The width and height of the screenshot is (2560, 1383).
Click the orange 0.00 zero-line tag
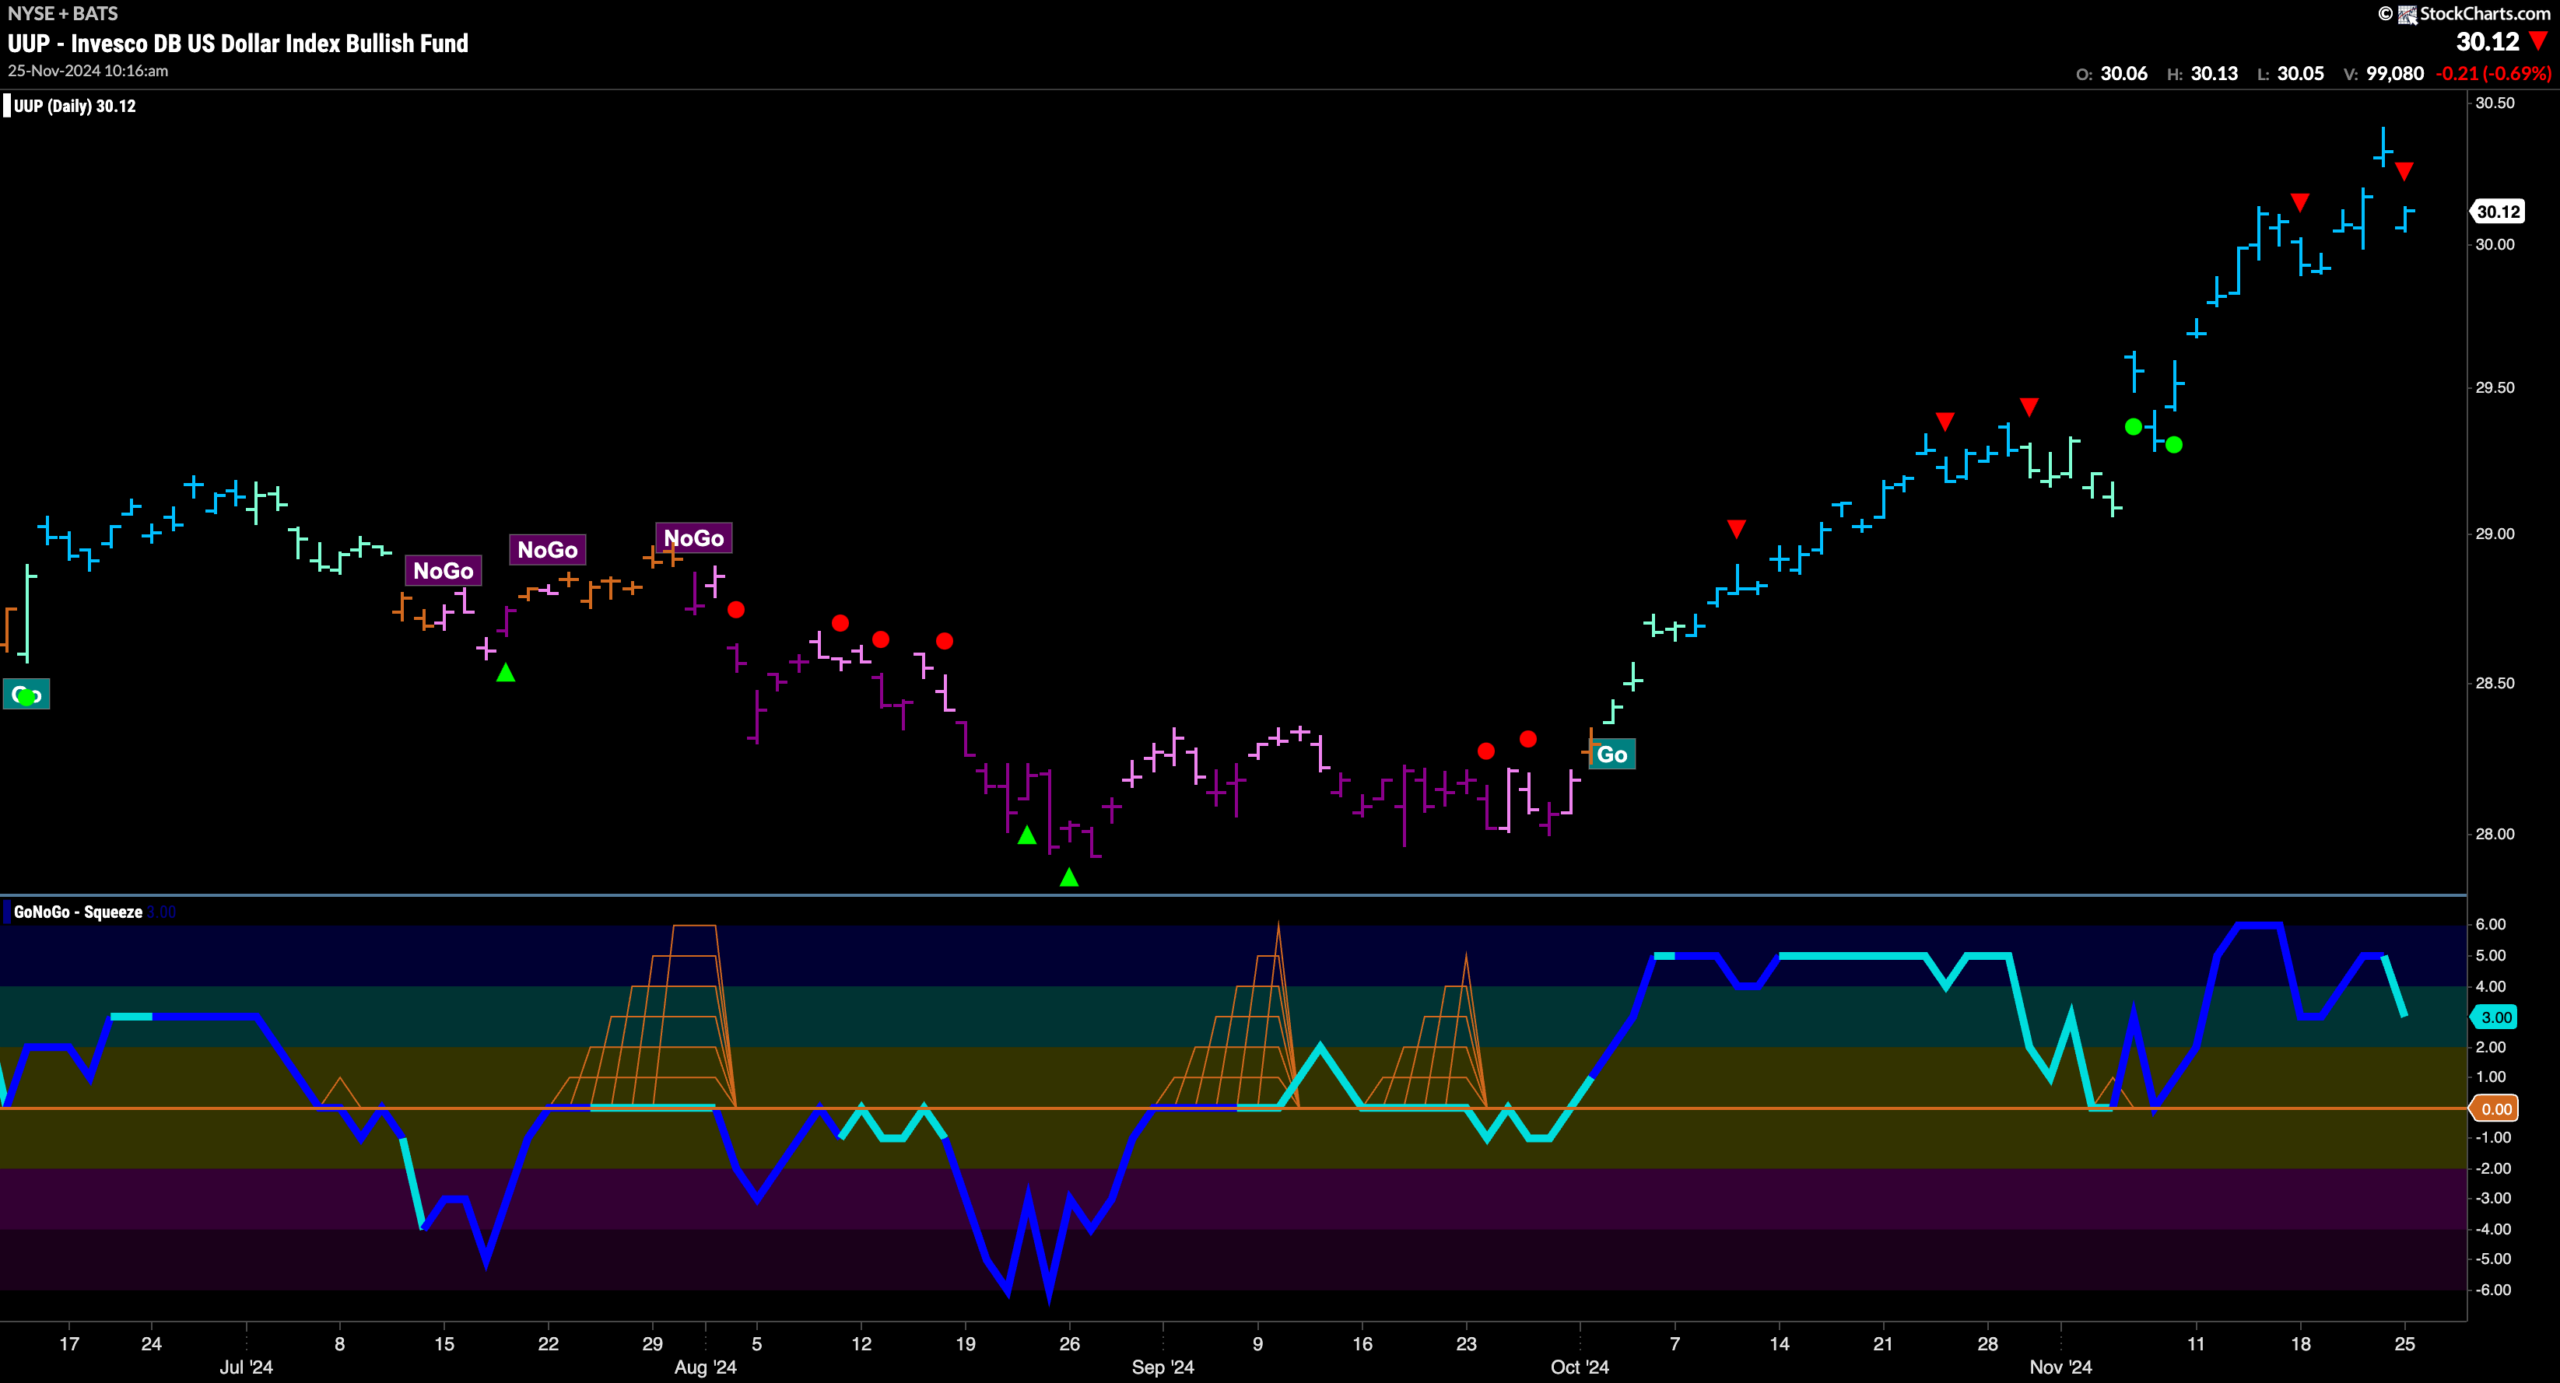coord(2496,1108)
